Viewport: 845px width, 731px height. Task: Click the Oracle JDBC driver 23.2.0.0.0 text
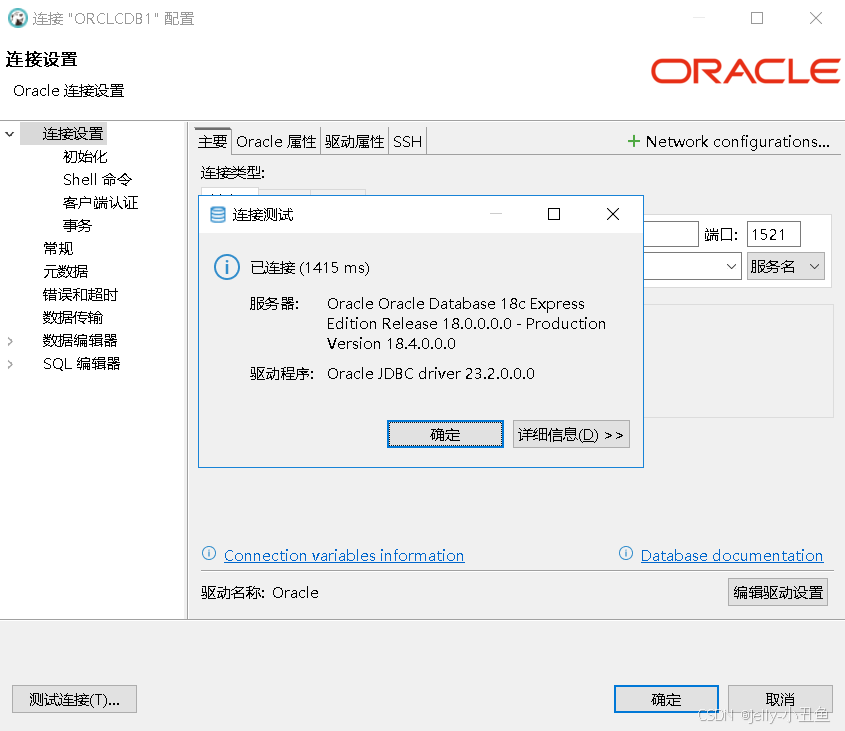(431, 374)
